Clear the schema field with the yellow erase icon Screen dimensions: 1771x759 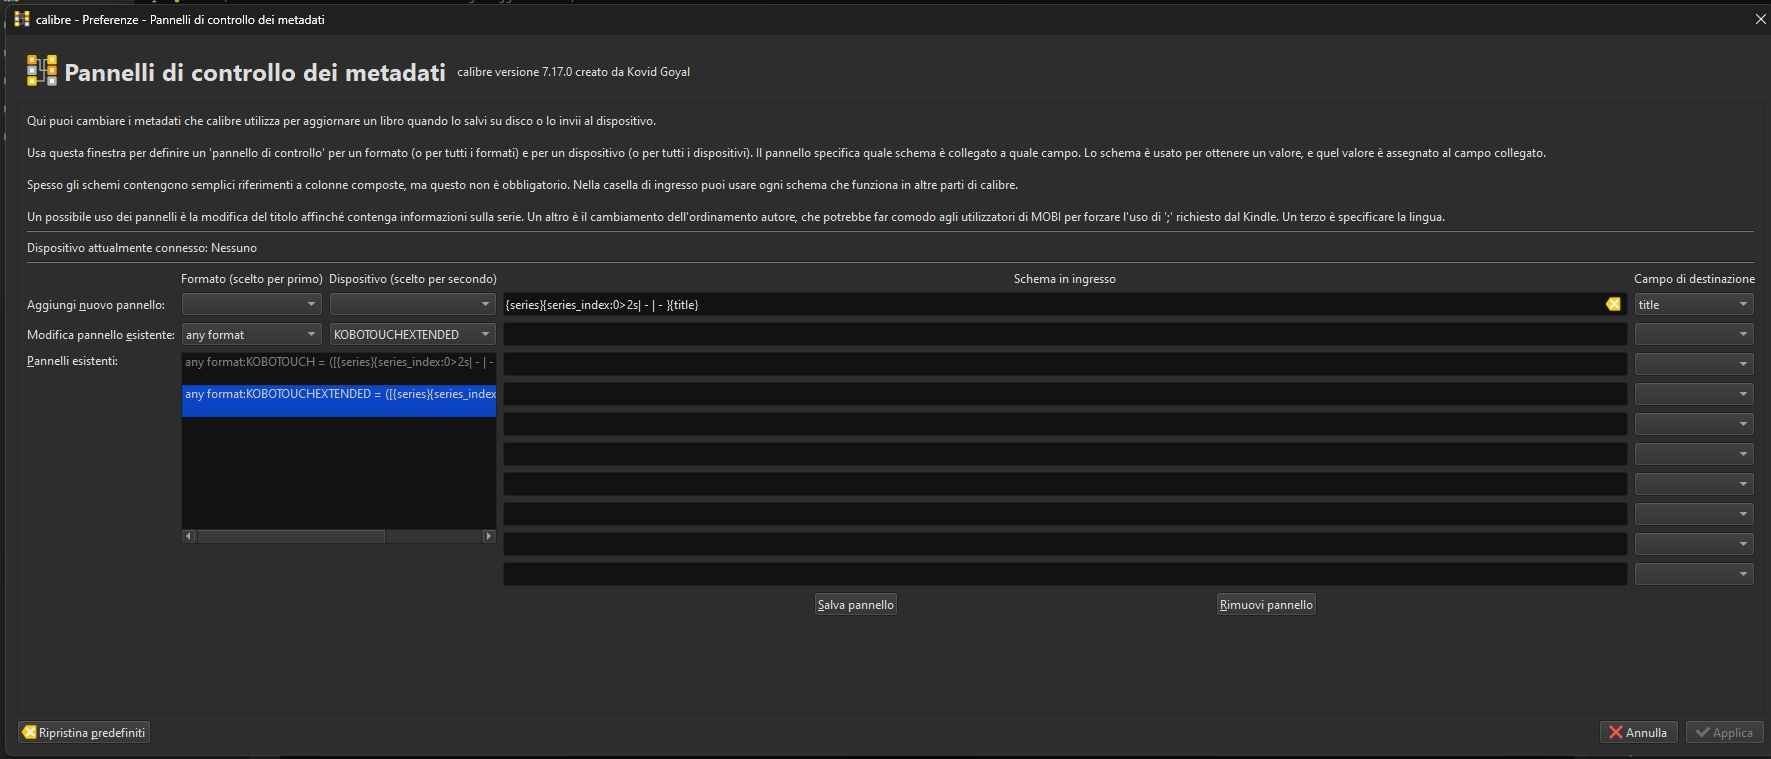(x=1613, y=304)
